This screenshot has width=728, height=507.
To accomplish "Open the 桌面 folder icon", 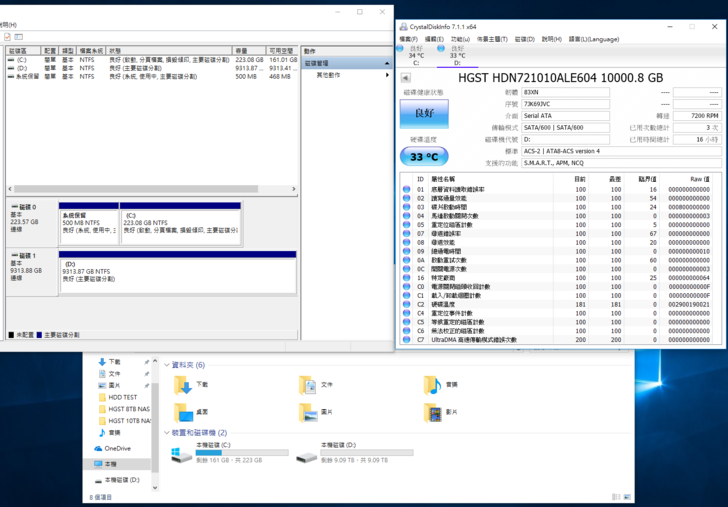I will pyautogui.click(x=183, y=412).
